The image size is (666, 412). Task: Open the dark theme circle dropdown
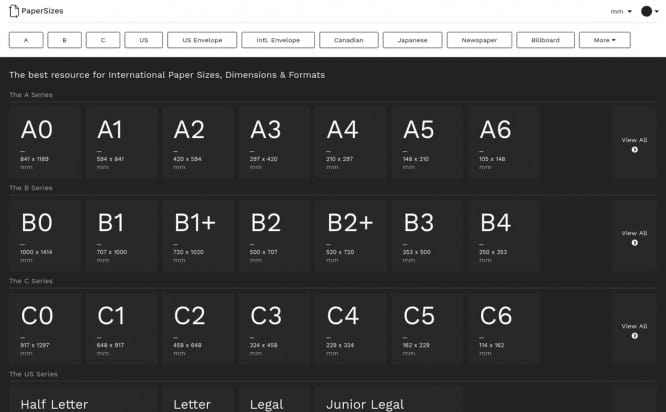(650, 11)
